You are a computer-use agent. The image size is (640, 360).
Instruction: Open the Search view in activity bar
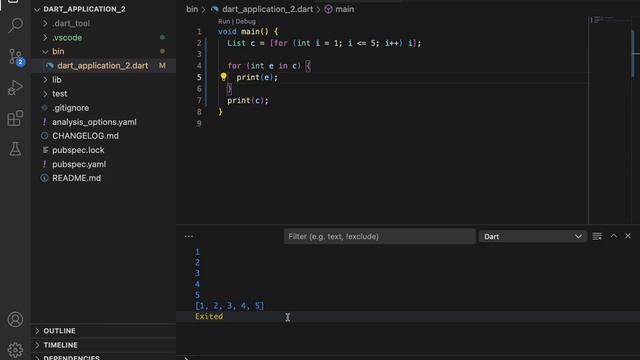[x=15, y=25]
